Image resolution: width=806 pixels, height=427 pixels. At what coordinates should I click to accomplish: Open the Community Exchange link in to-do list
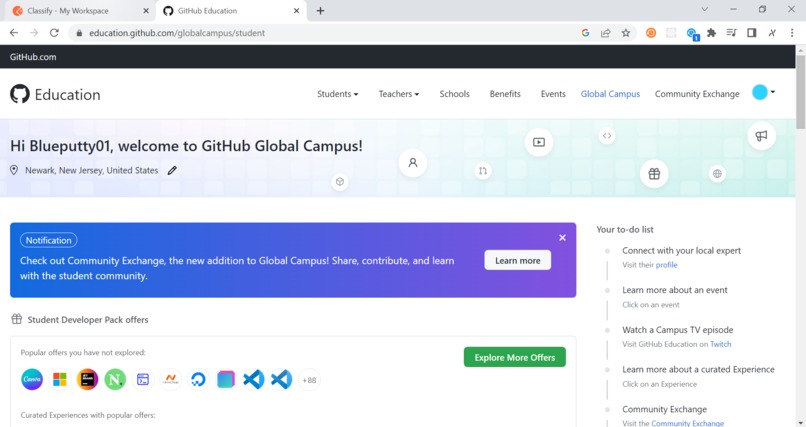(687, 423)
